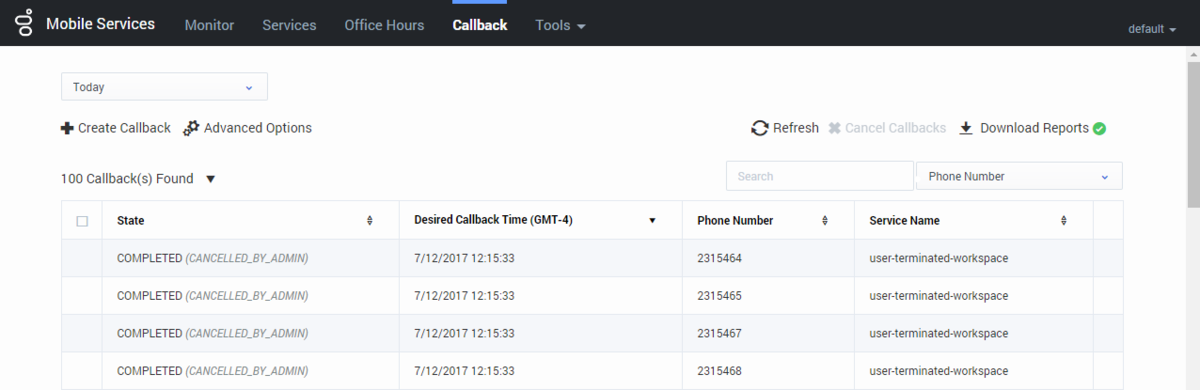Image resolution: width=1200 pixels, height=390 pixels.
Task: Focus the Search input field
Action: 820,176
